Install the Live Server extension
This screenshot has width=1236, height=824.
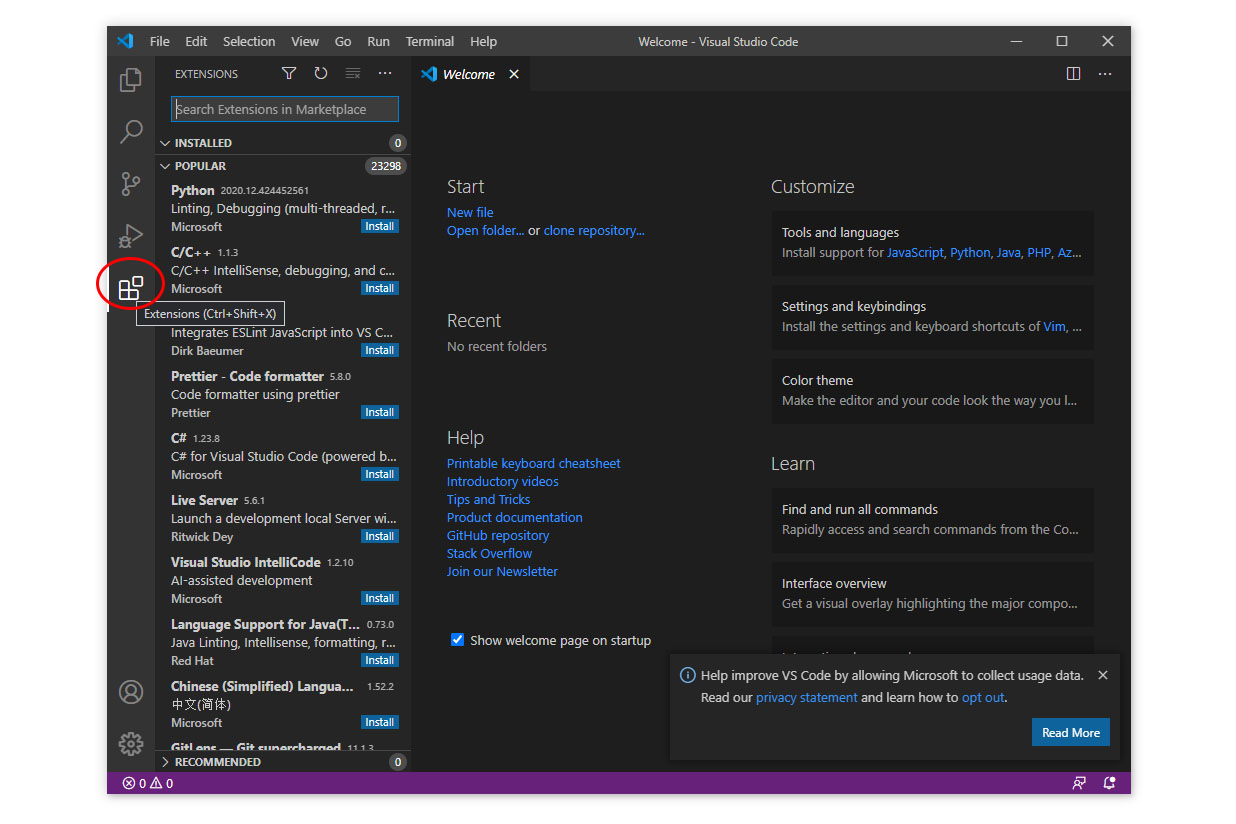(x=380, y=537)
